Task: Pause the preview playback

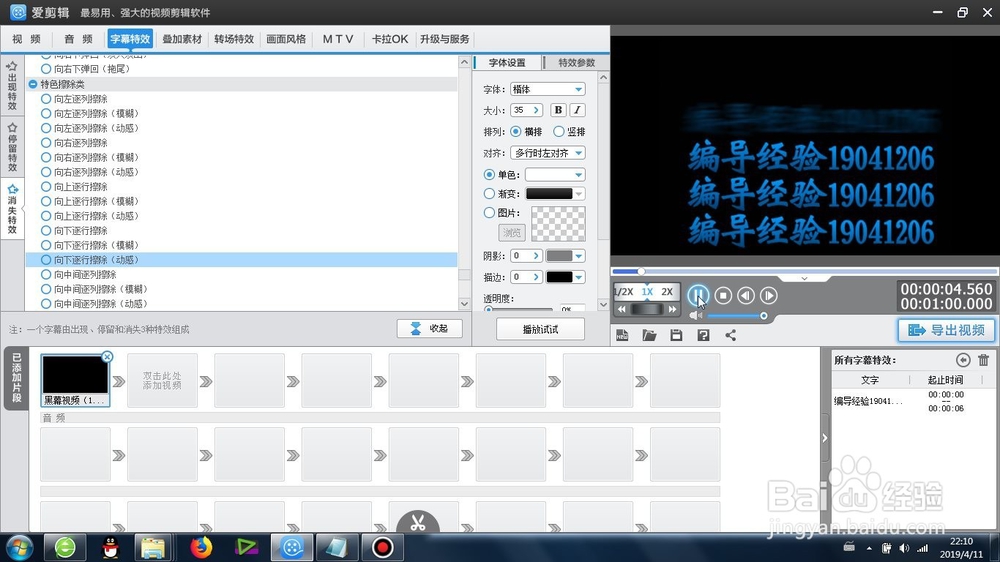Action: 698,295
